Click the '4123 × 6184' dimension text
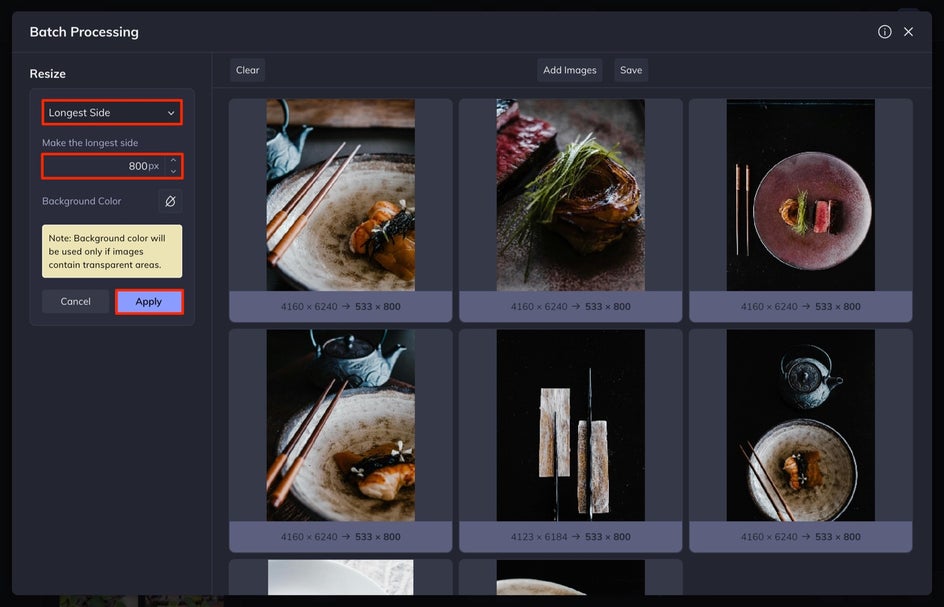Image resolution: width=944 pixels, height=607 pixels. (539, 537)
